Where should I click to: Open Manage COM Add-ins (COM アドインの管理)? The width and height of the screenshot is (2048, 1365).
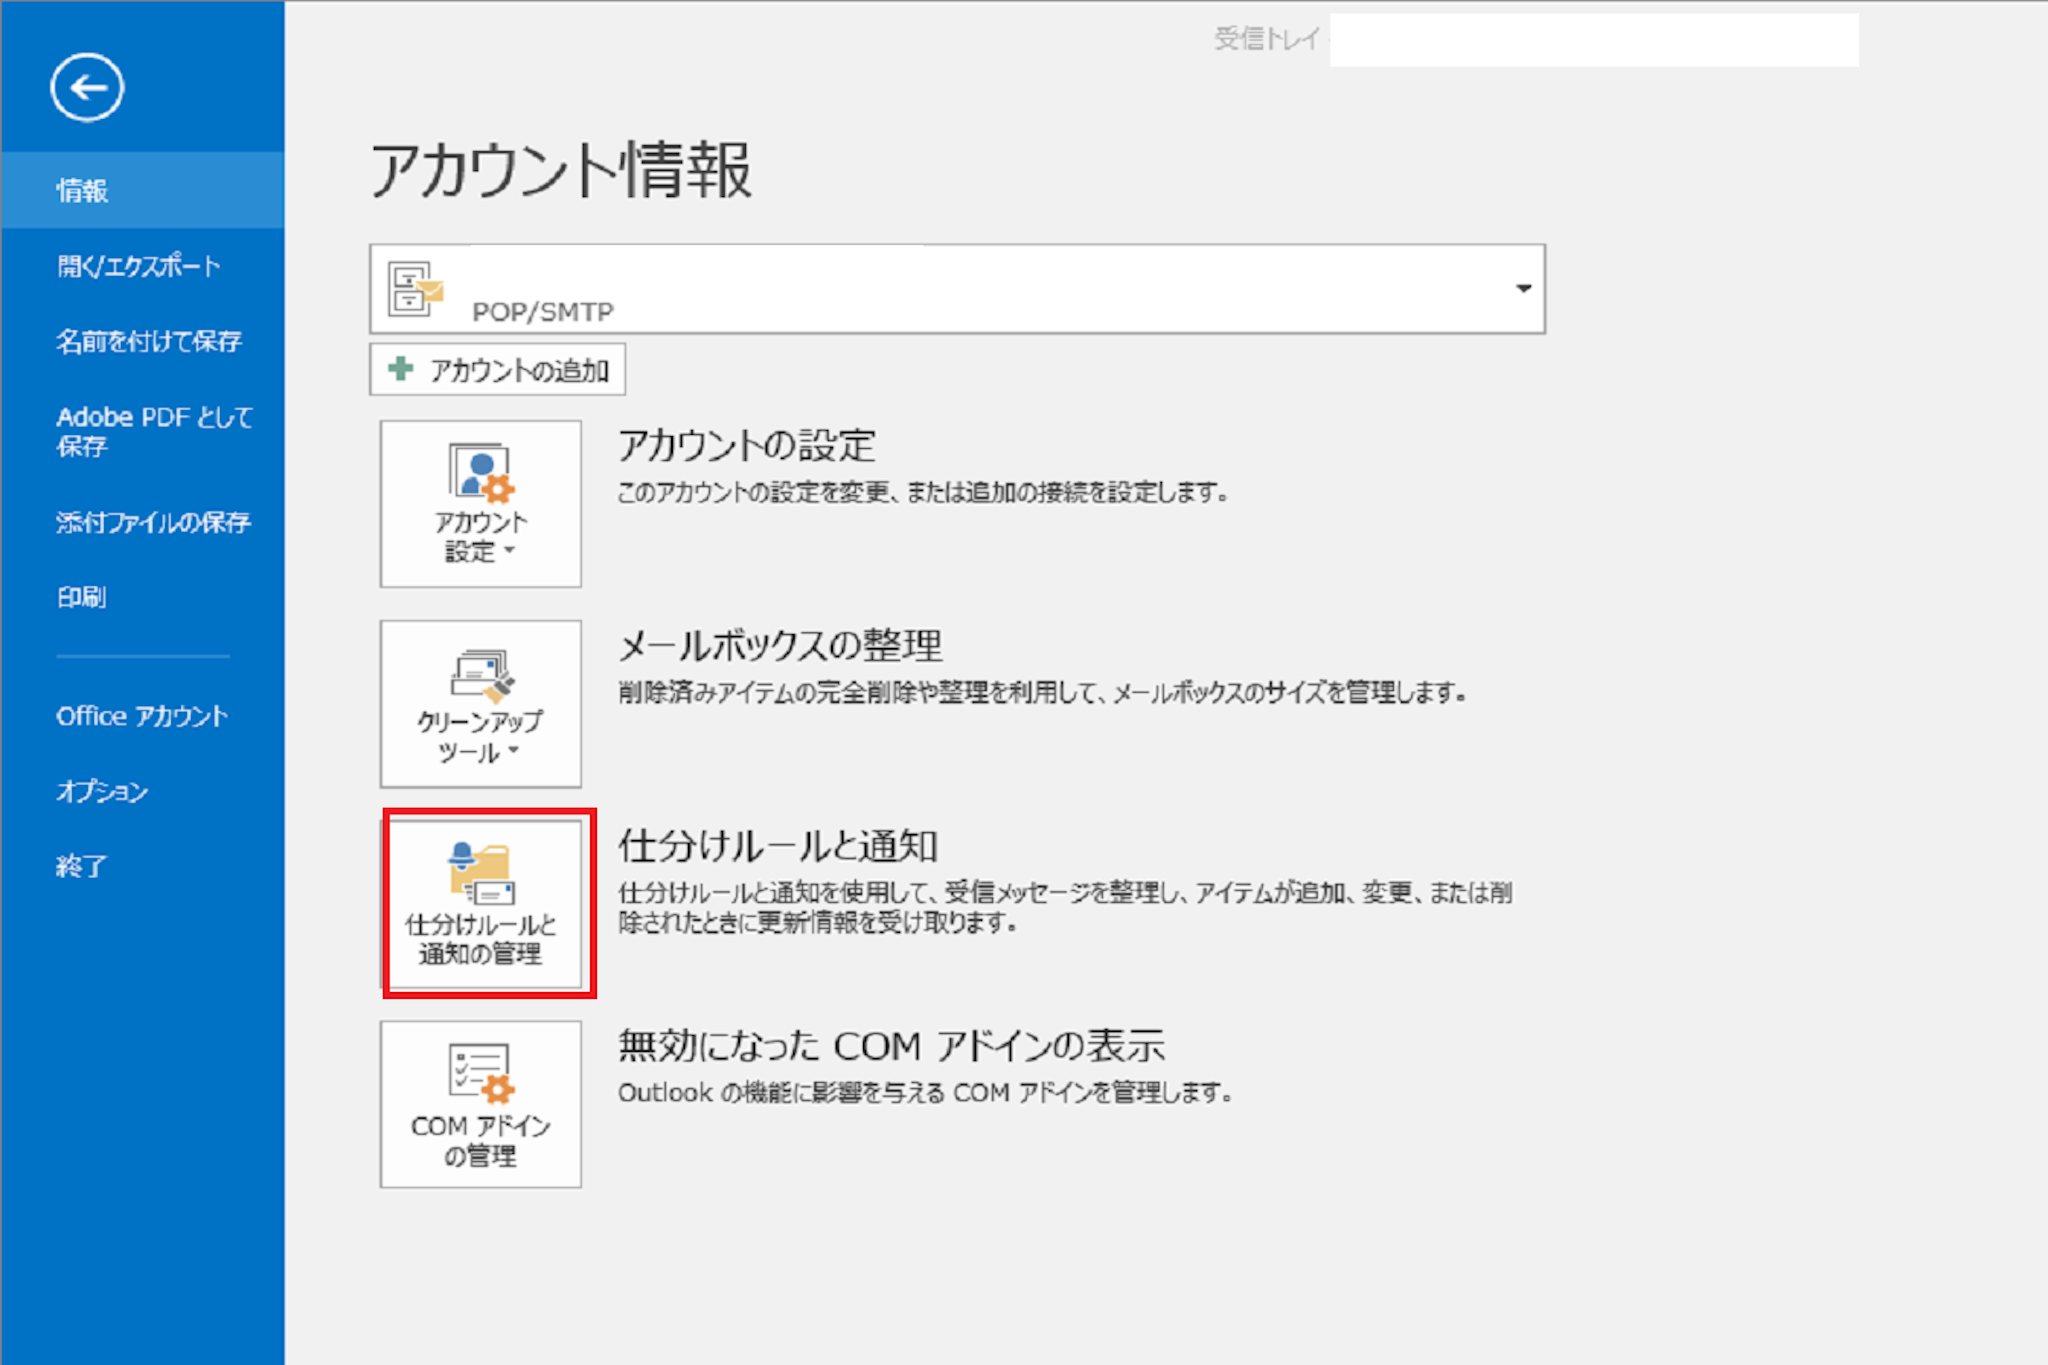[x=480, y=1103]
